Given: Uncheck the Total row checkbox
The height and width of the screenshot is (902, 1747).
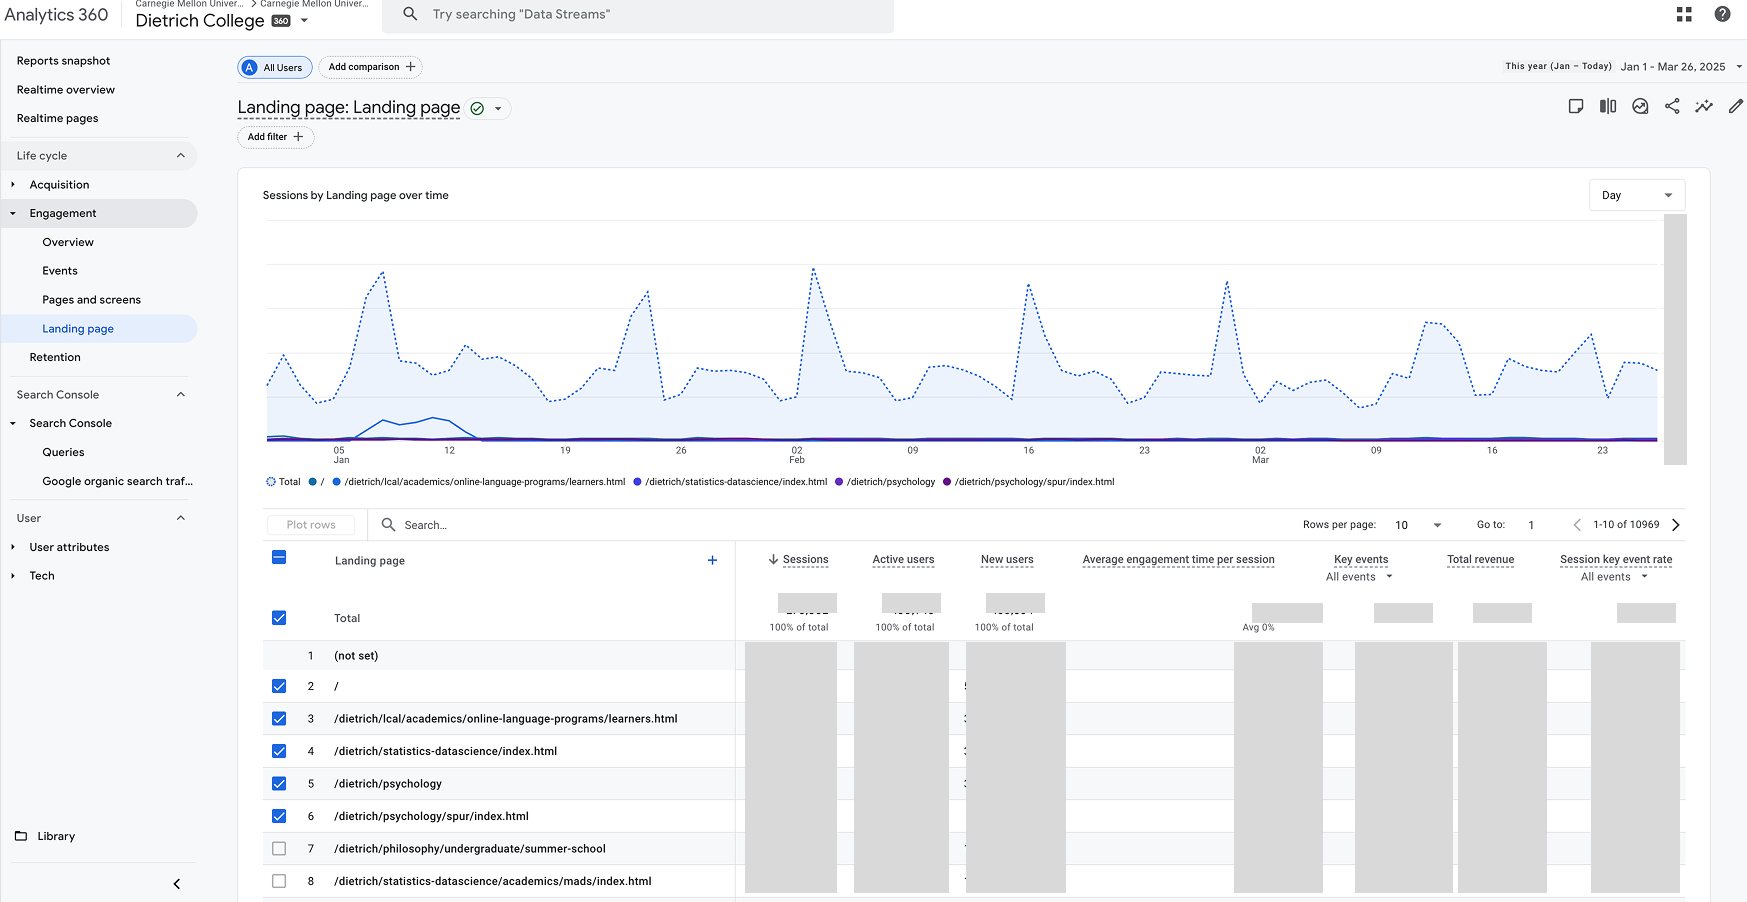Looking at the screenshot, I should point(279,618).
